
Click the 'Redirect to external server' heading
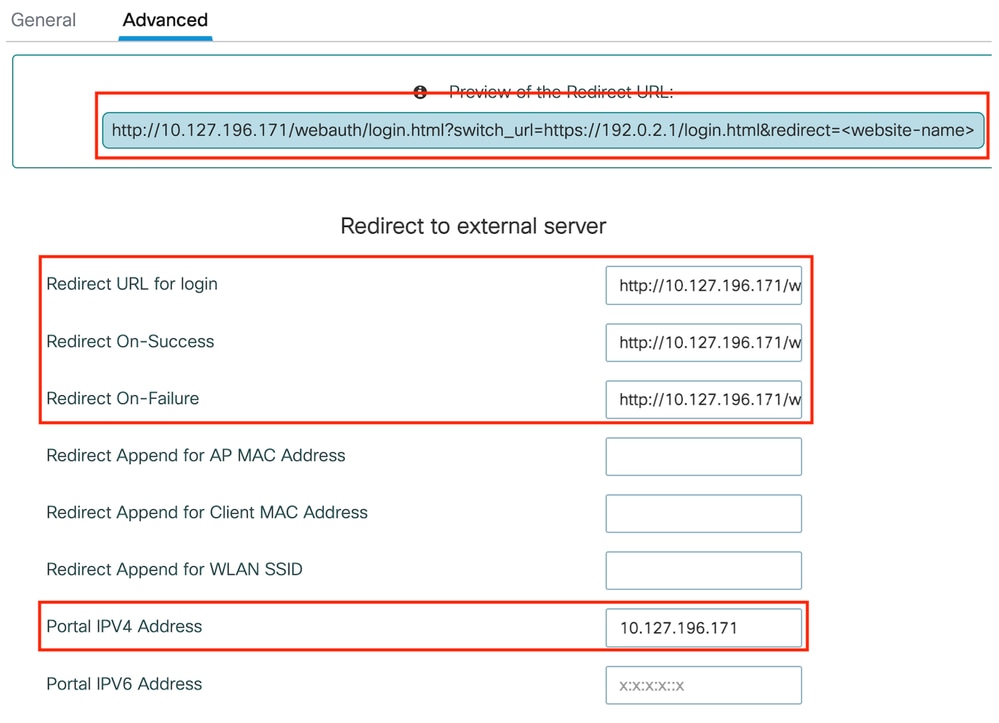(x=473, y=226)
